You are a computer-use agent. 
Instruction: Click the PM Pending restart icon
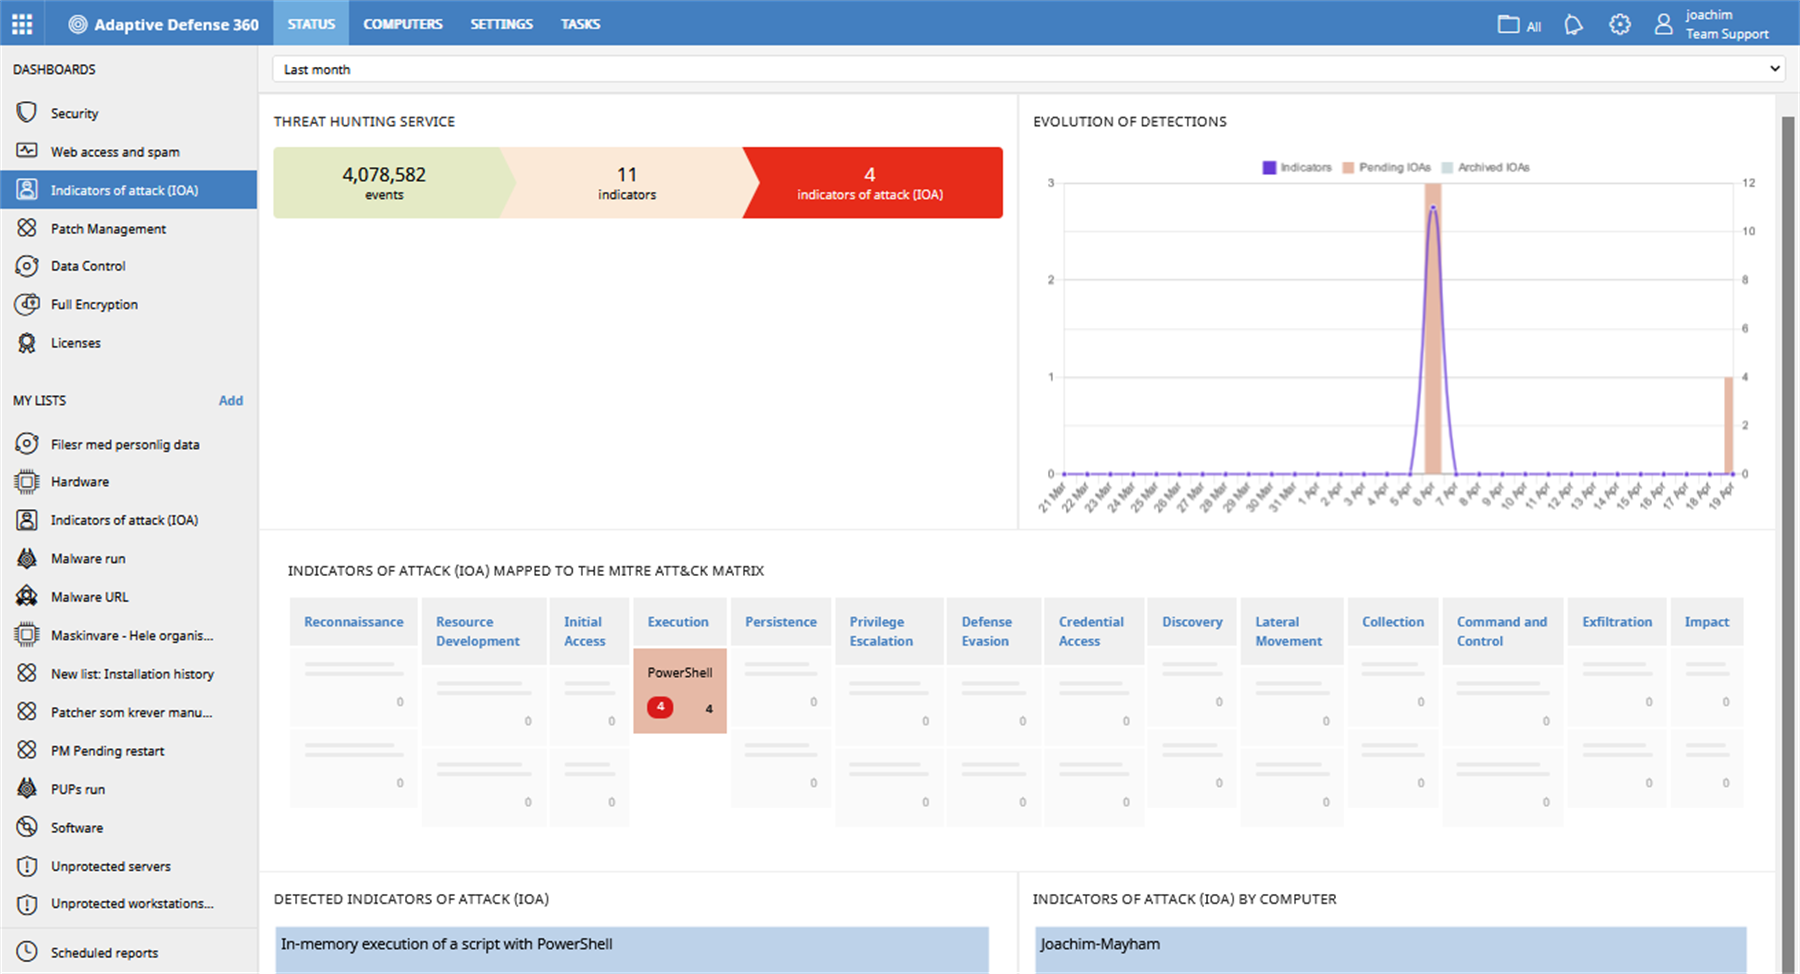click(27, 750)
